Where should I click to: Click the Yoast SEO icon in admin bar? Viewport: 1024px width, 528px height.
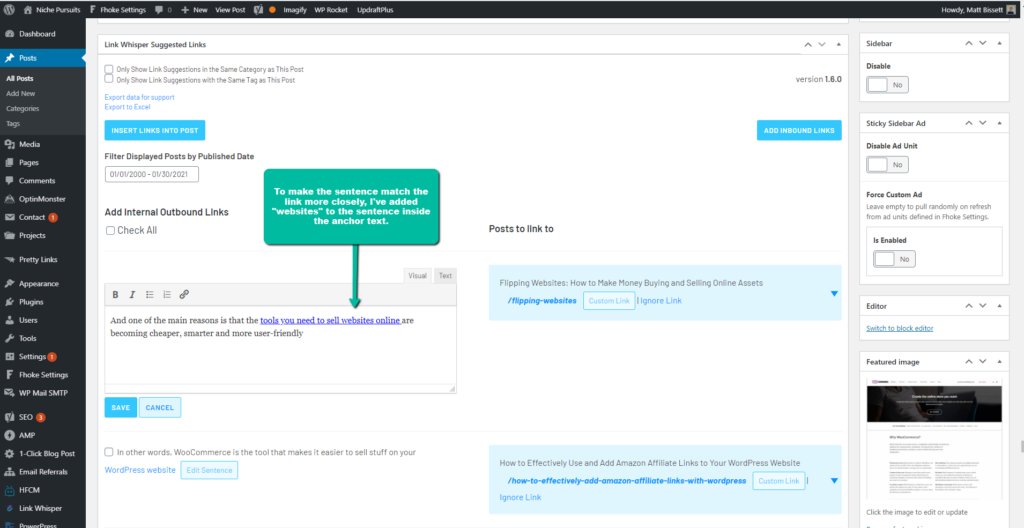(x=259, y=10)
